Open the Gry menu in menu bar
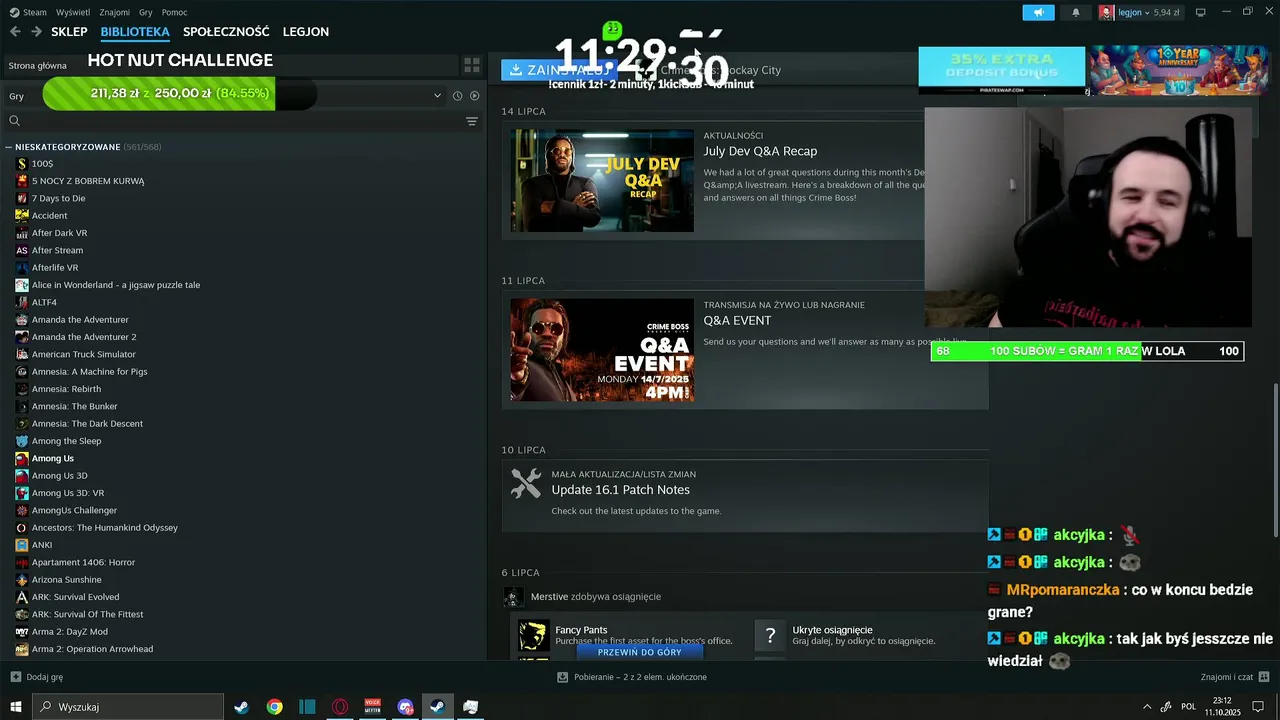Screen dimensions: 1280x720 point(146,12)
